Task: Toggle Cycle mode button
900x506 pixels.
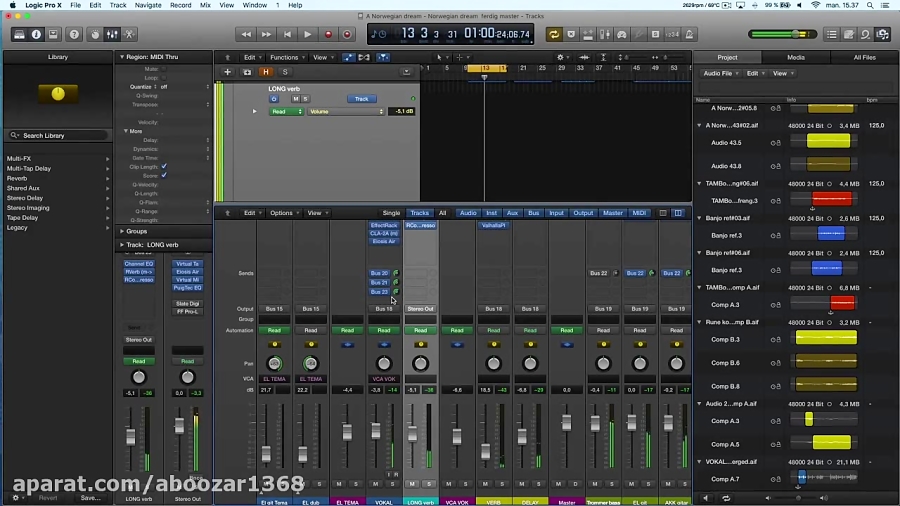Action: 554,34
